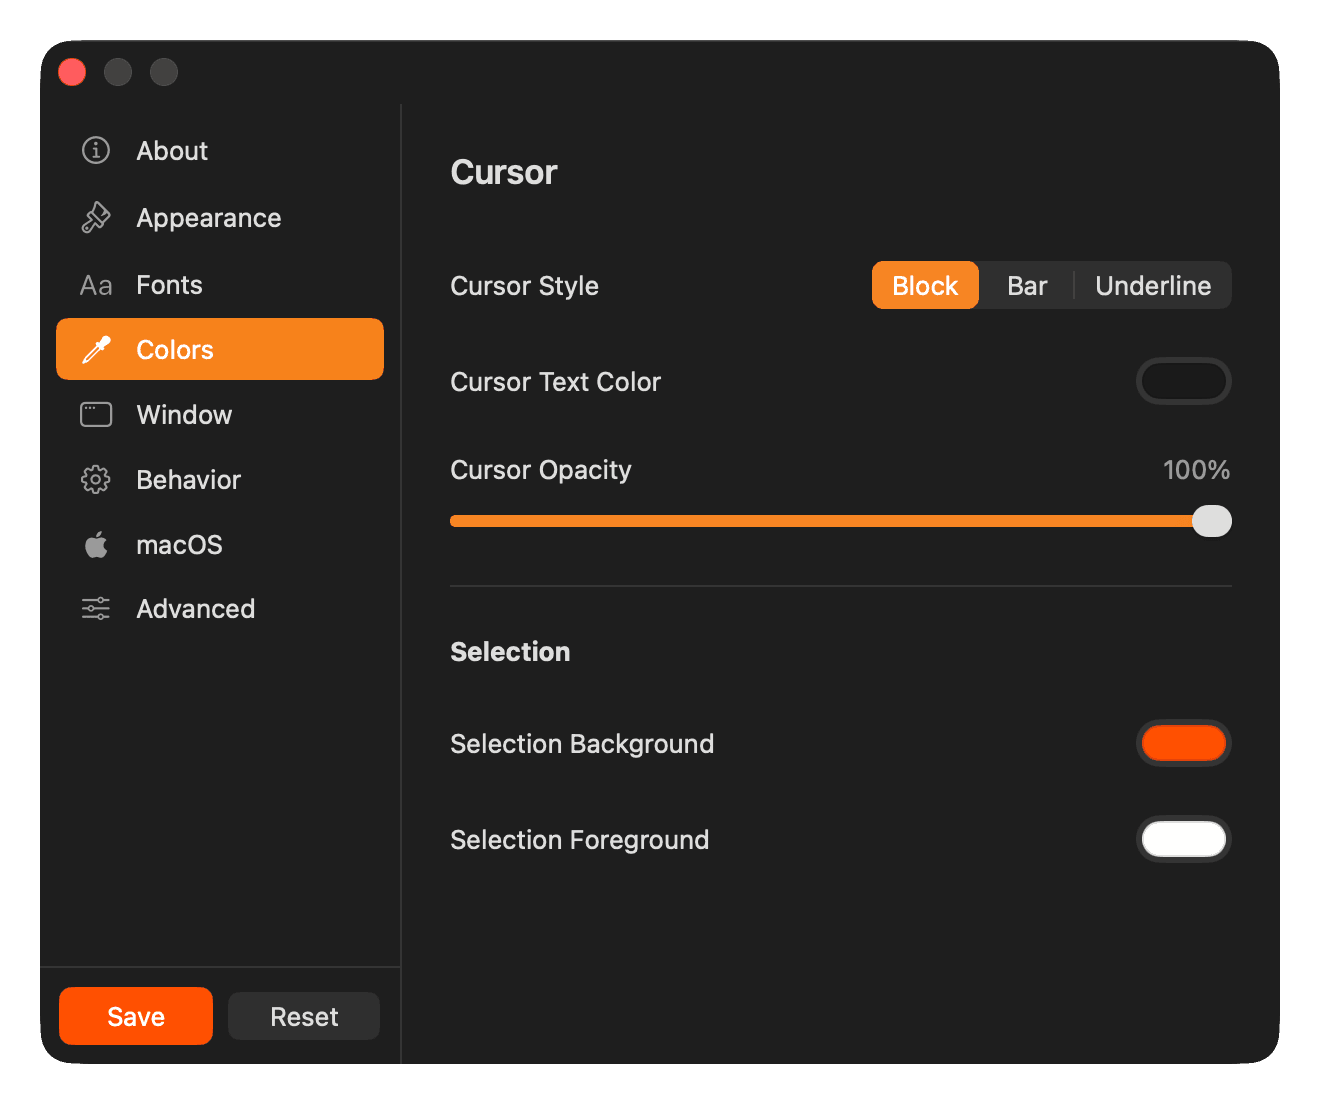Navigate to the Fonts settings page

tap(168, 284)
